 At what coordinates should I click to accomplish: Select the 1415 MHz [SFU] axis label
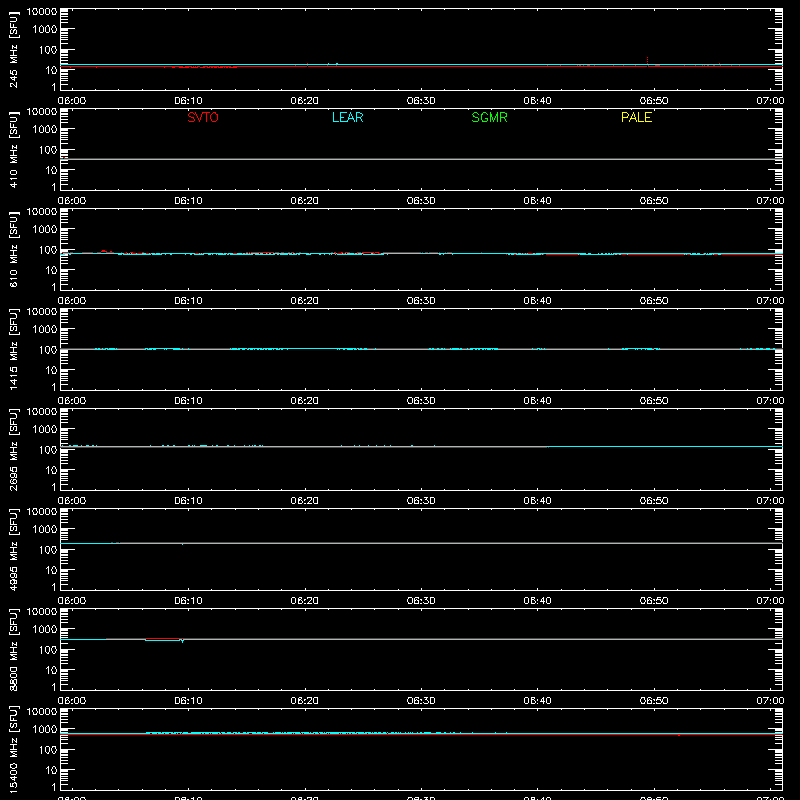(x=13, y=349)
